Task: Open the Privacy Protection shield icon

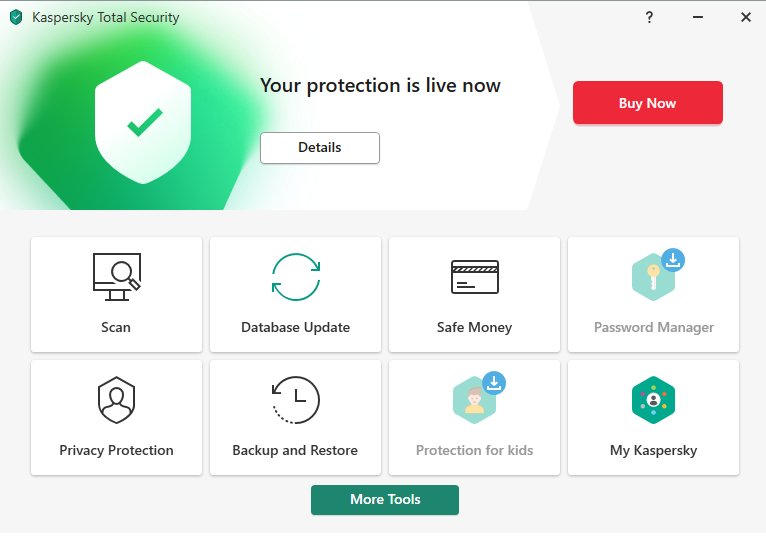Action: [x=116, y=400]
